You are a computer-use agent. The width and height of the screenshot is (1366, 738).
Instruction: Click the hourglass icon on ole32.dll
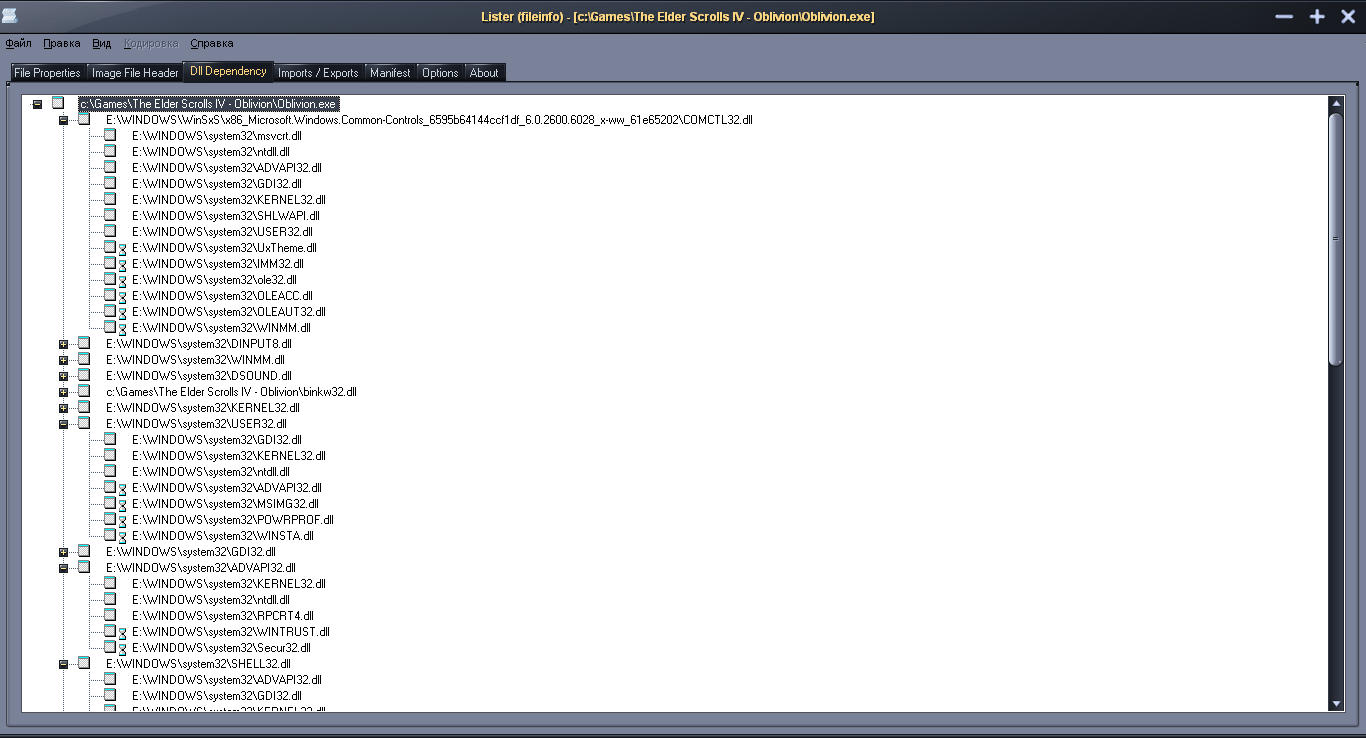[x=123, y=281]
